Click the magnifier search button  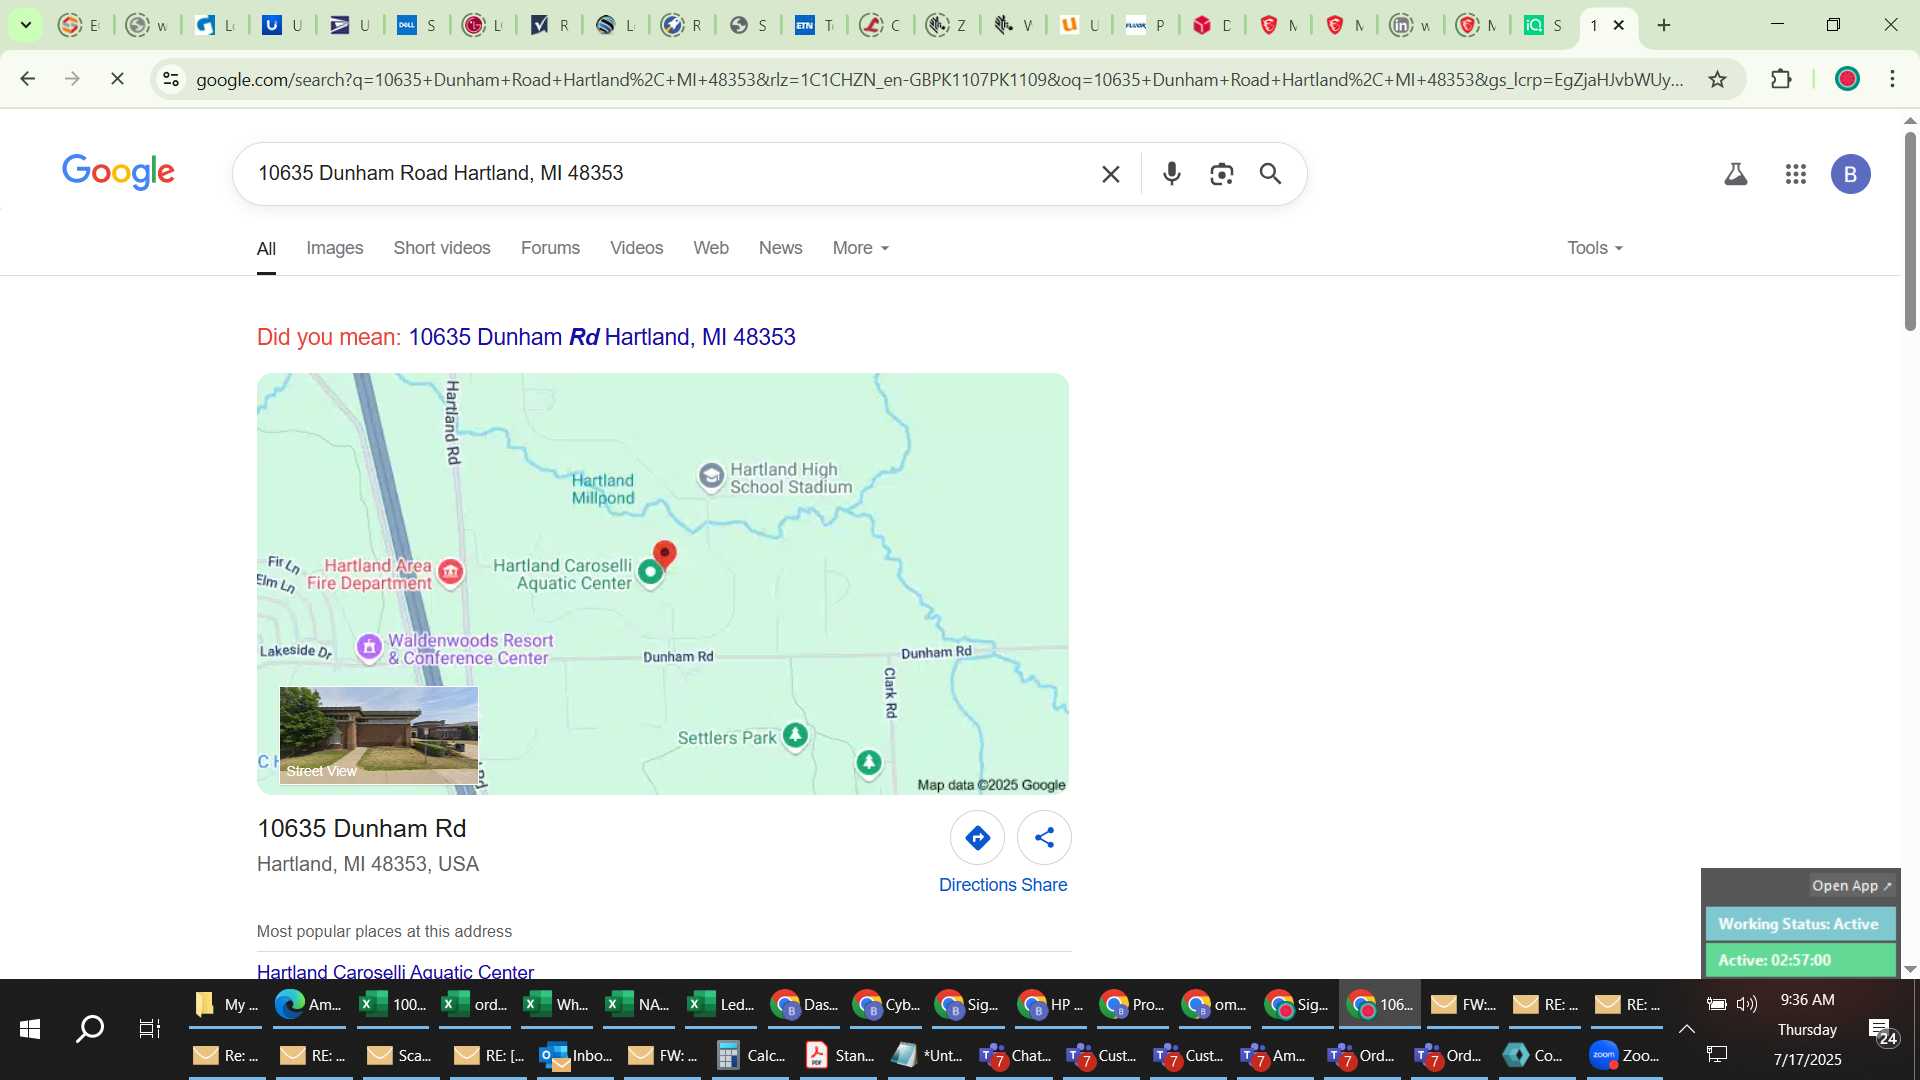[x=1270, y=174]
